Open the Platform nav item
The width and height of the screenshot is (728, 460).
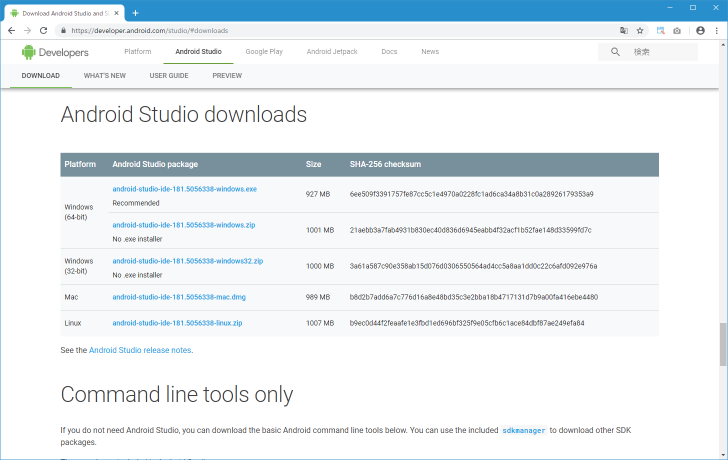tap(138, 52)
